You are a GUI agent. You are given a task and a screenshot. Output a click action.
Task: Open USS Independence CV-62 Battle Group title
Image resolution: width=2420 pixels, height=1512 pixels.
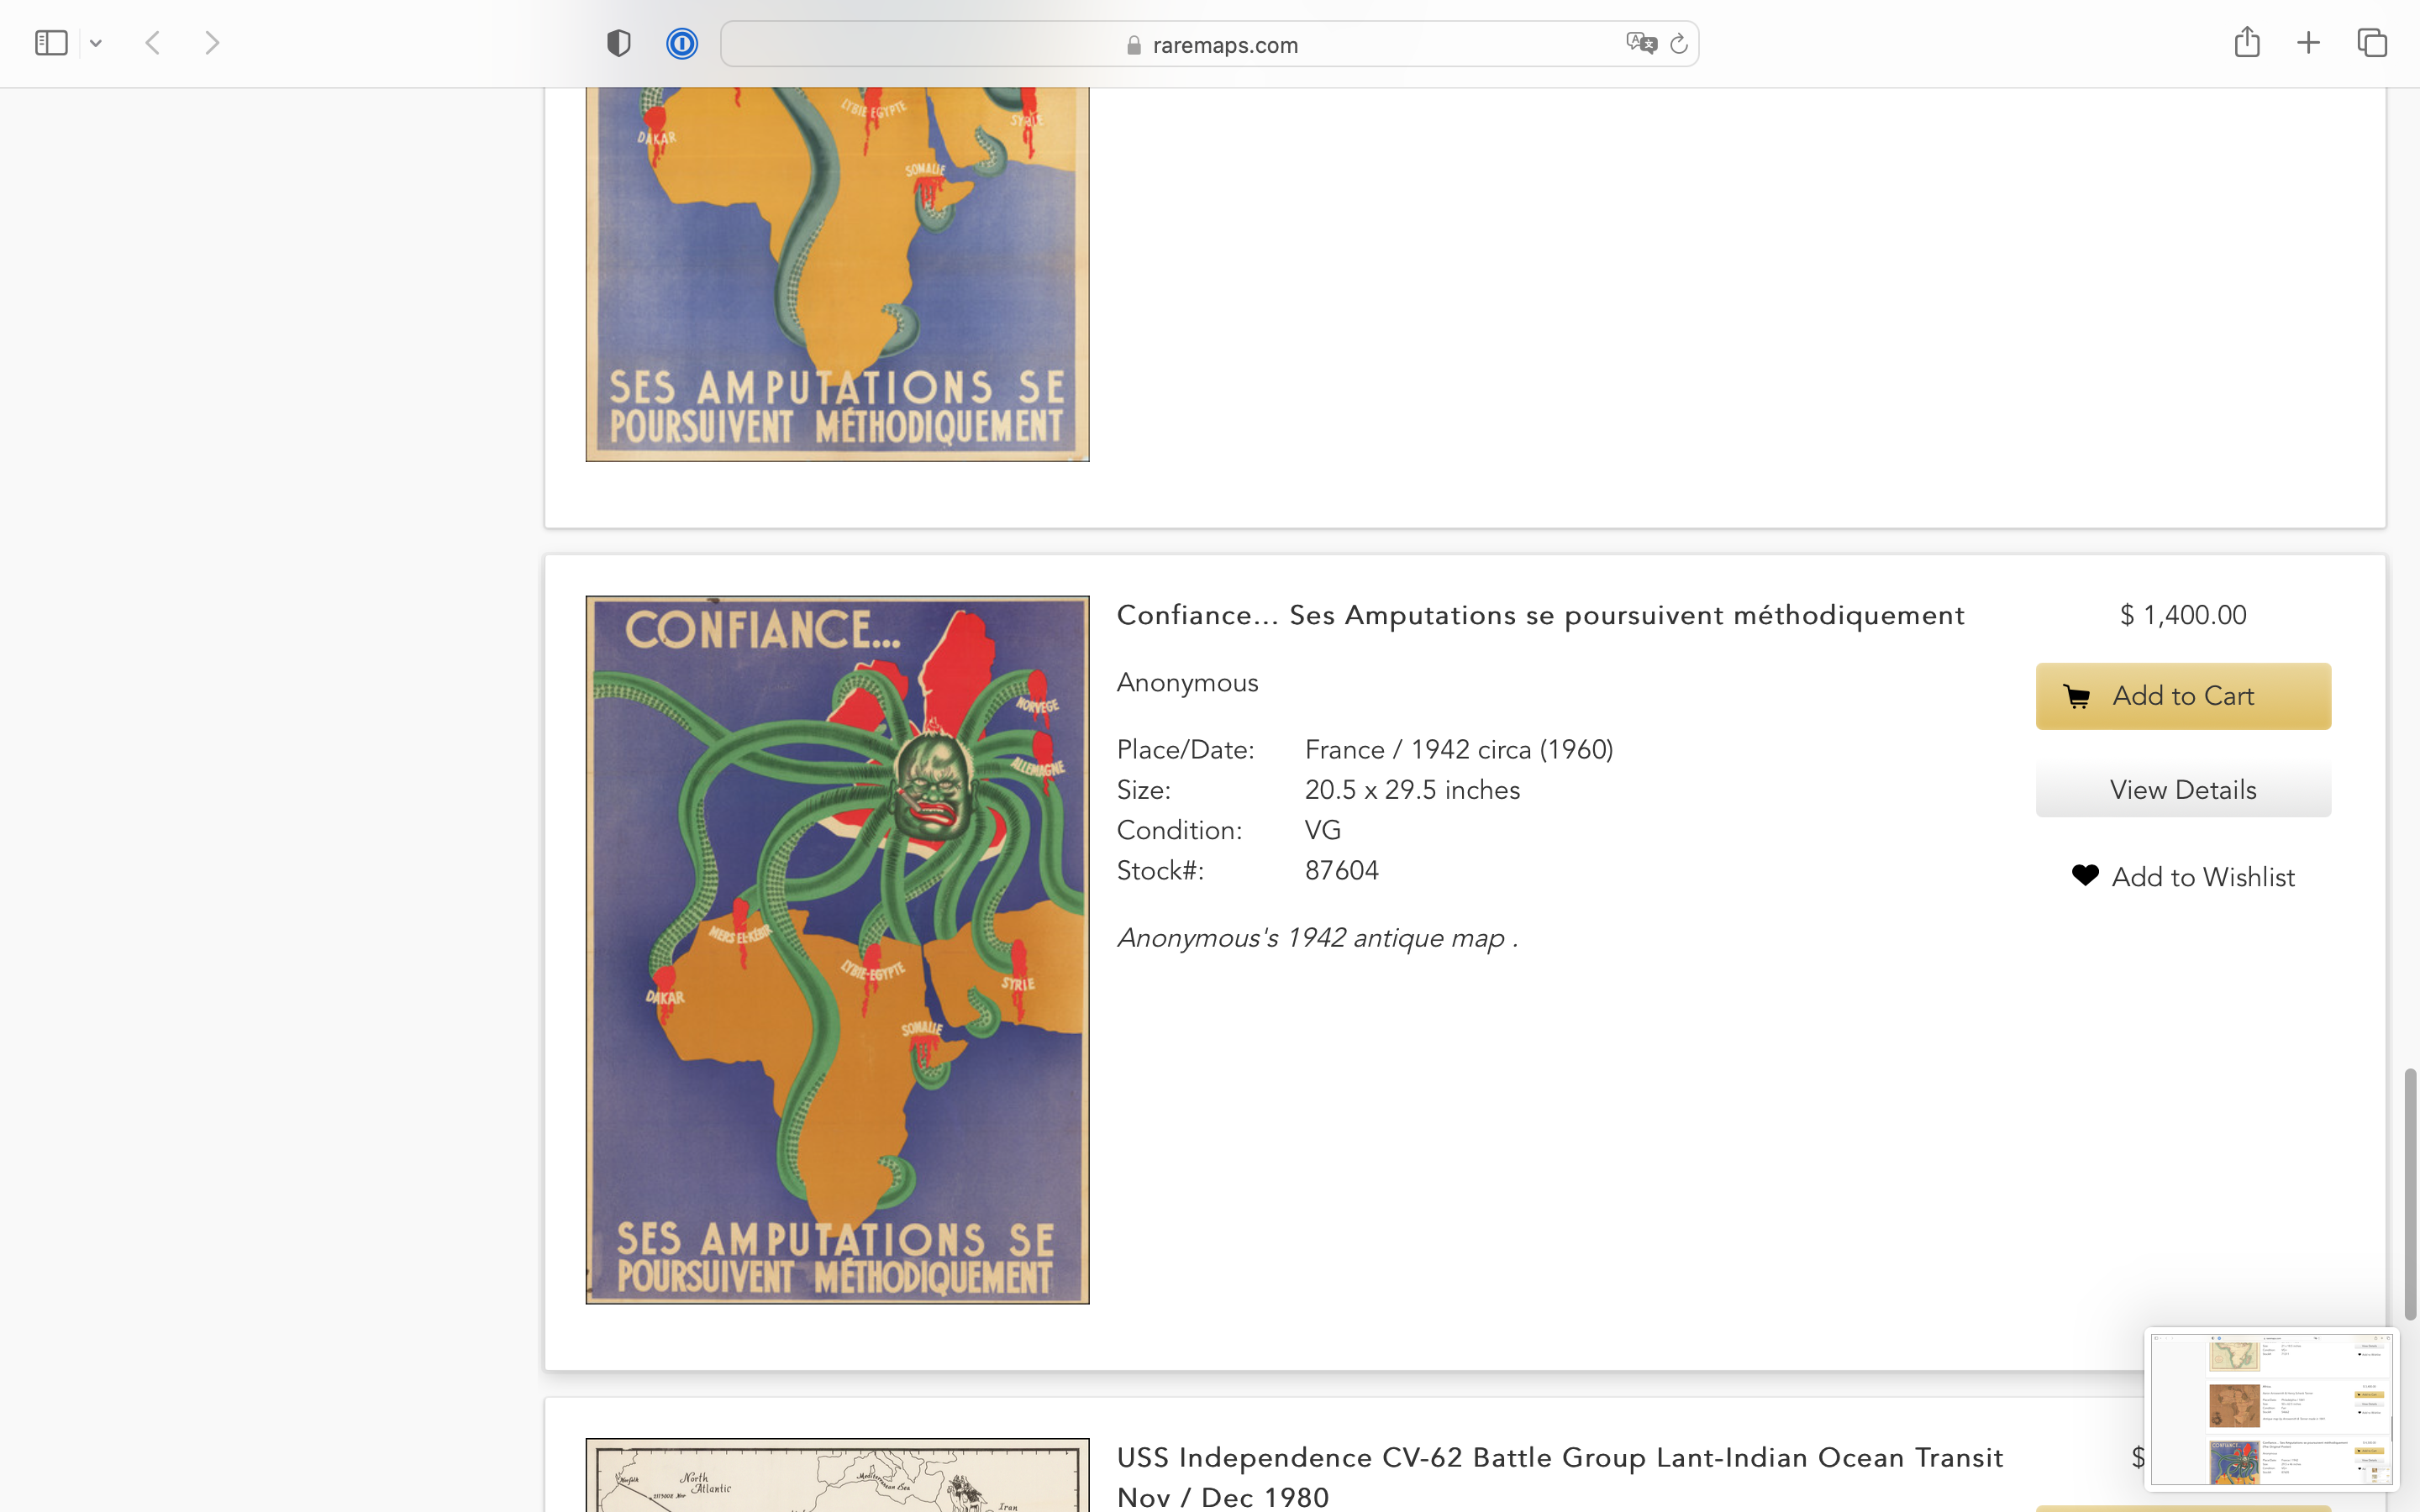[x=1559, y=1477]
